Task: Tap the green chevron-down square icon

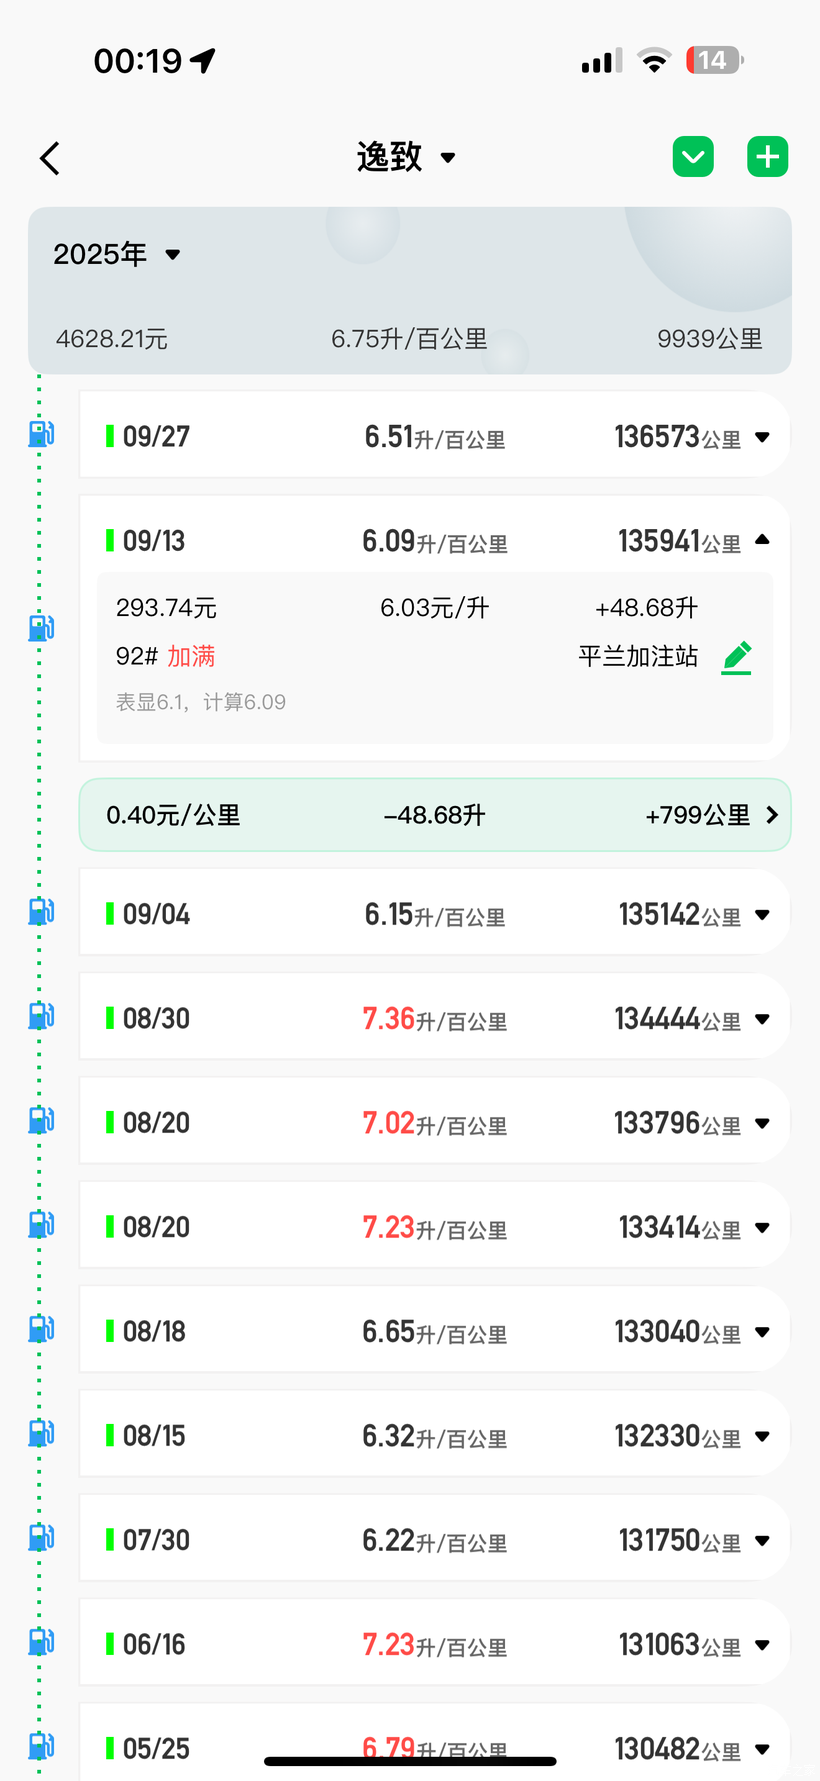Action: (x=693, y=157)
